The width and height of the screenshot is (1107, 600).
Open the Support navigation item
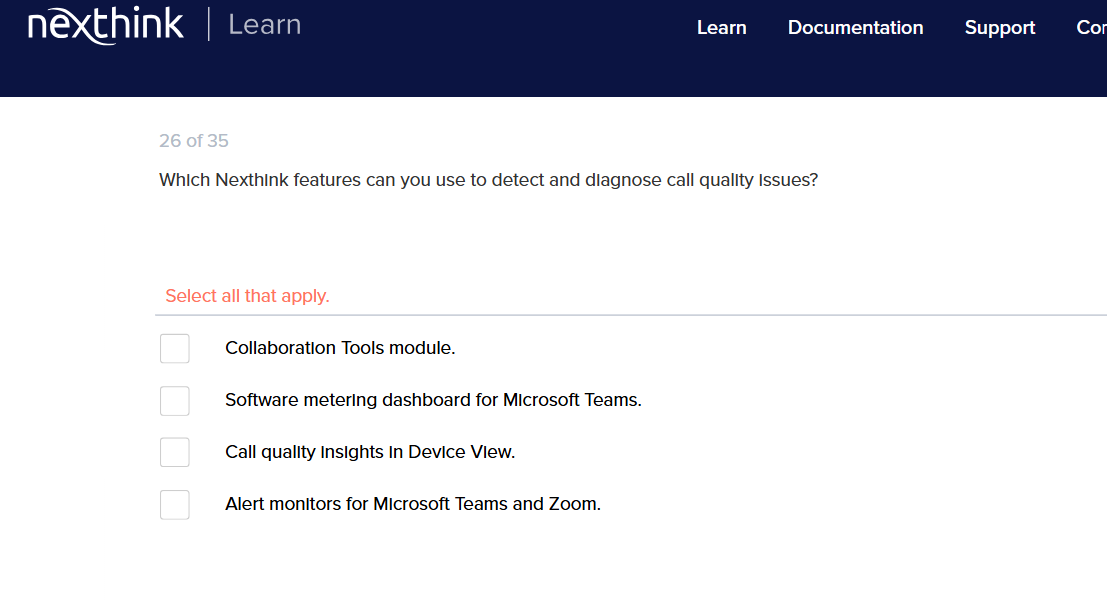tap(999, 28)
